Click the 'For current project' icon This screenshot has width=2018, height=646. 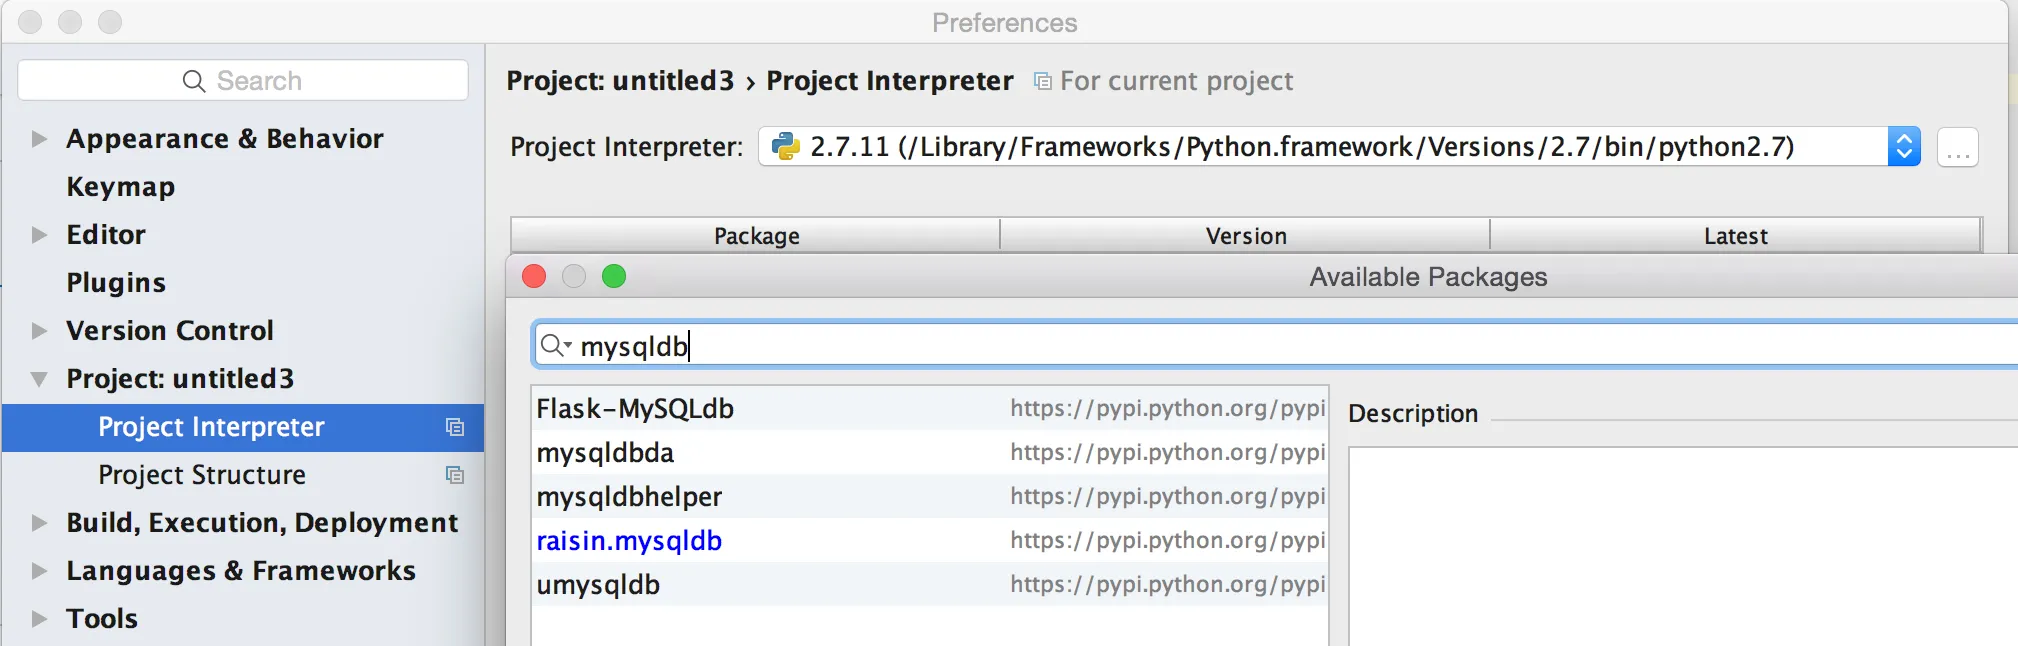pyautogui.click(x=1042, y=81)
